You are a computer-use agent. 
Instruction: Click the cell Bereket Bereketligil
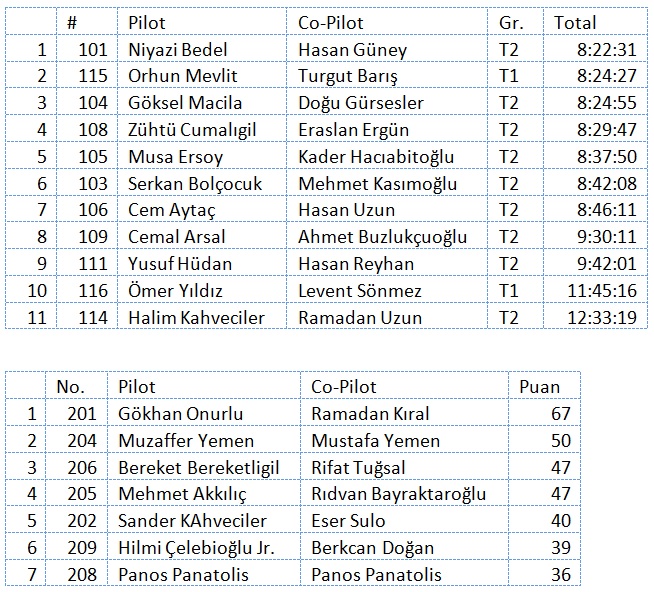199,468
